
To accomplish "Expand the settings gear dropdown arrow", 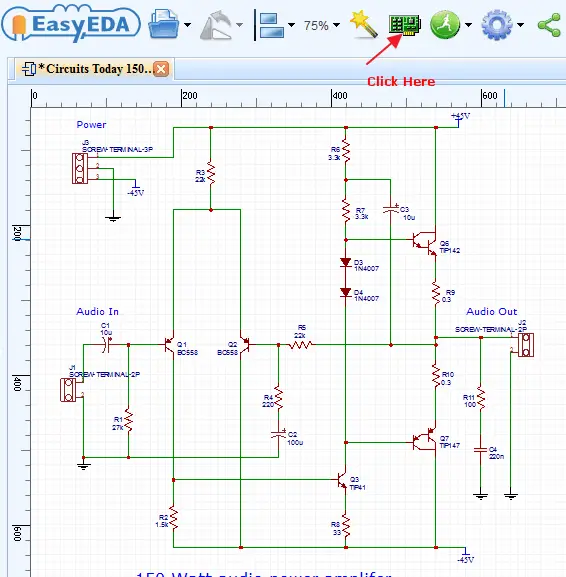I will coord(520,25).
